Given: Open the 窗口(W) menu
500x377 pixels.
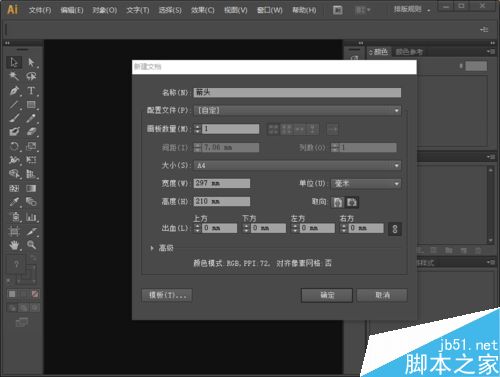Looking at the screenshot, I should pos(269,10).
